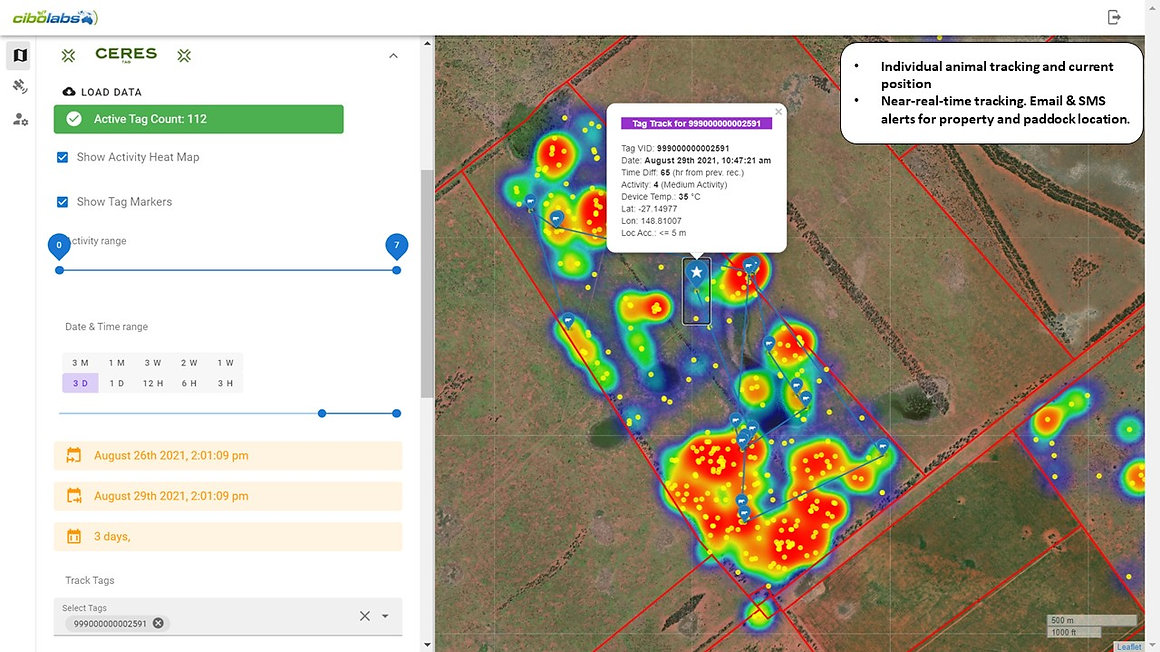Click the Time Diff: 65 popup line

click(x=683, y=172)
